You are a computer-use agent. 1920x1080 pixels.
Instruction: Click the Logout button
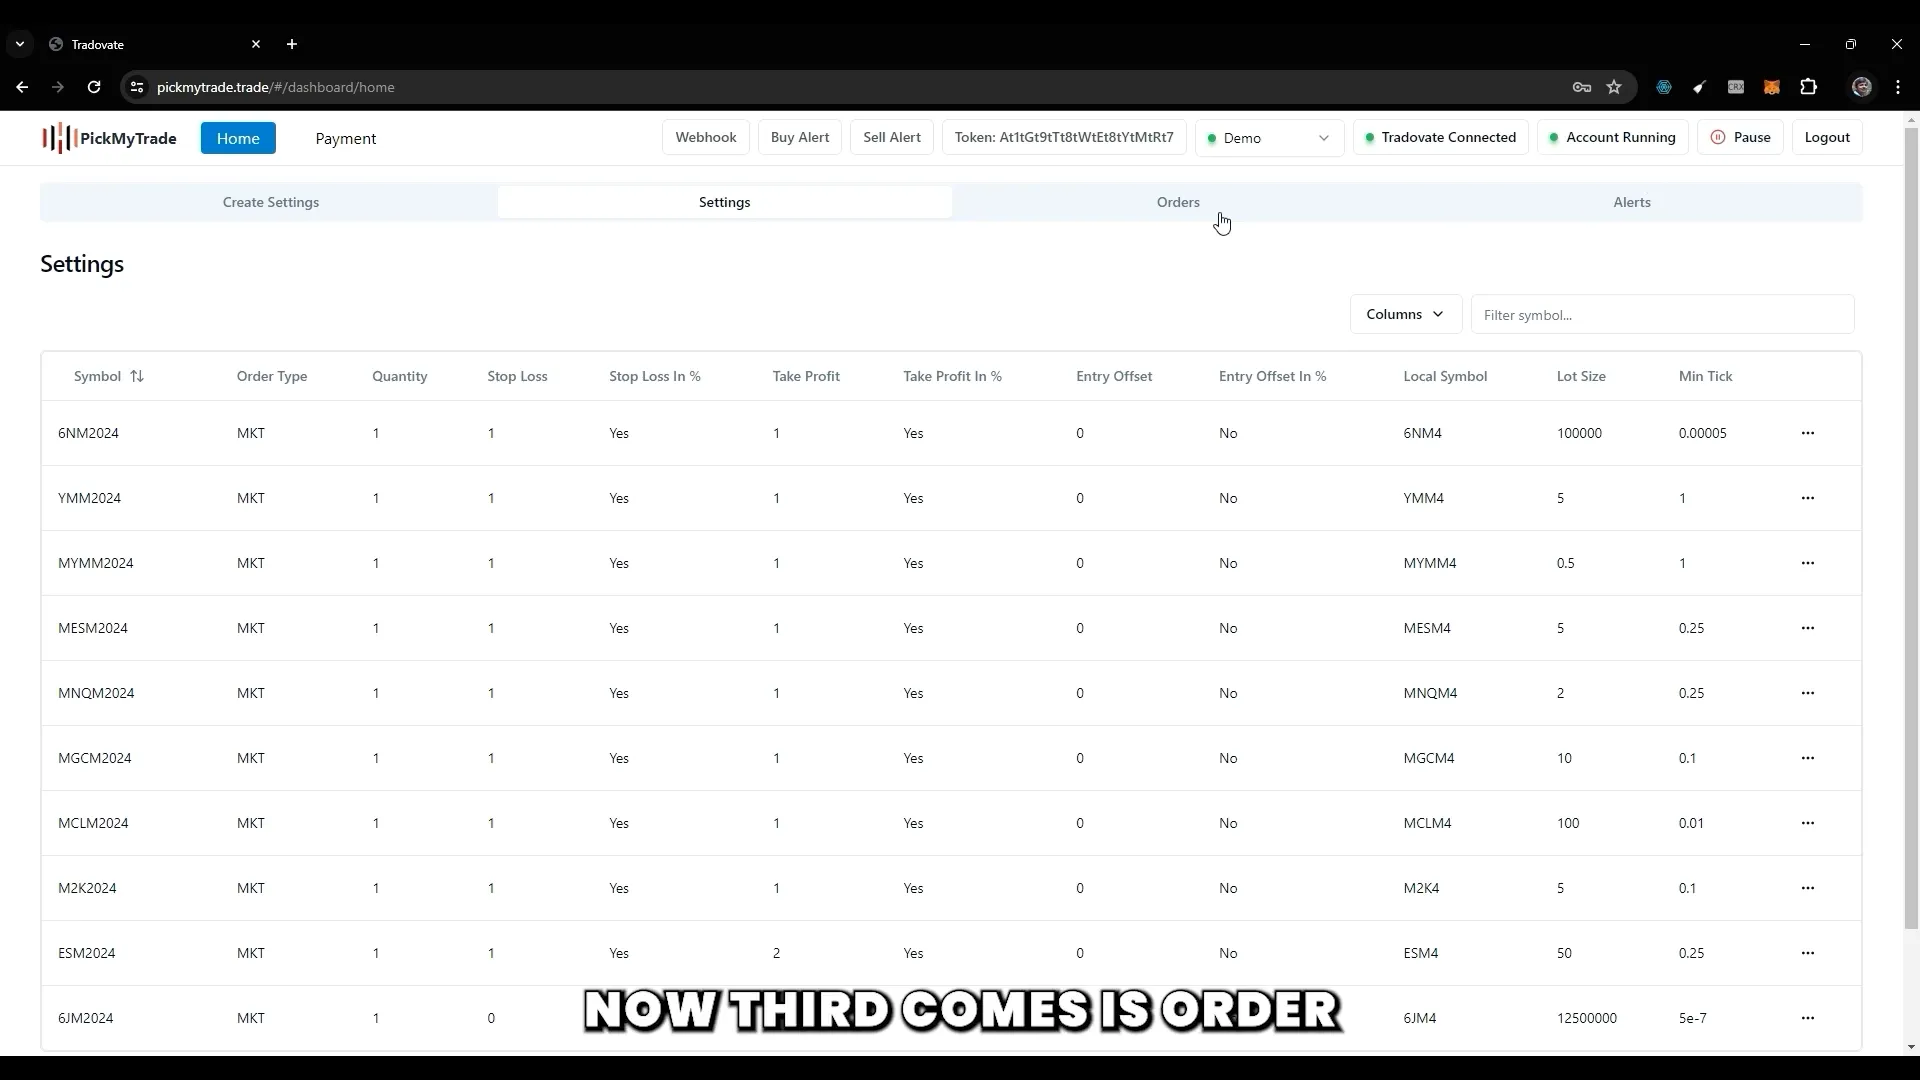pyautogui.click(x=1828, y=137)
